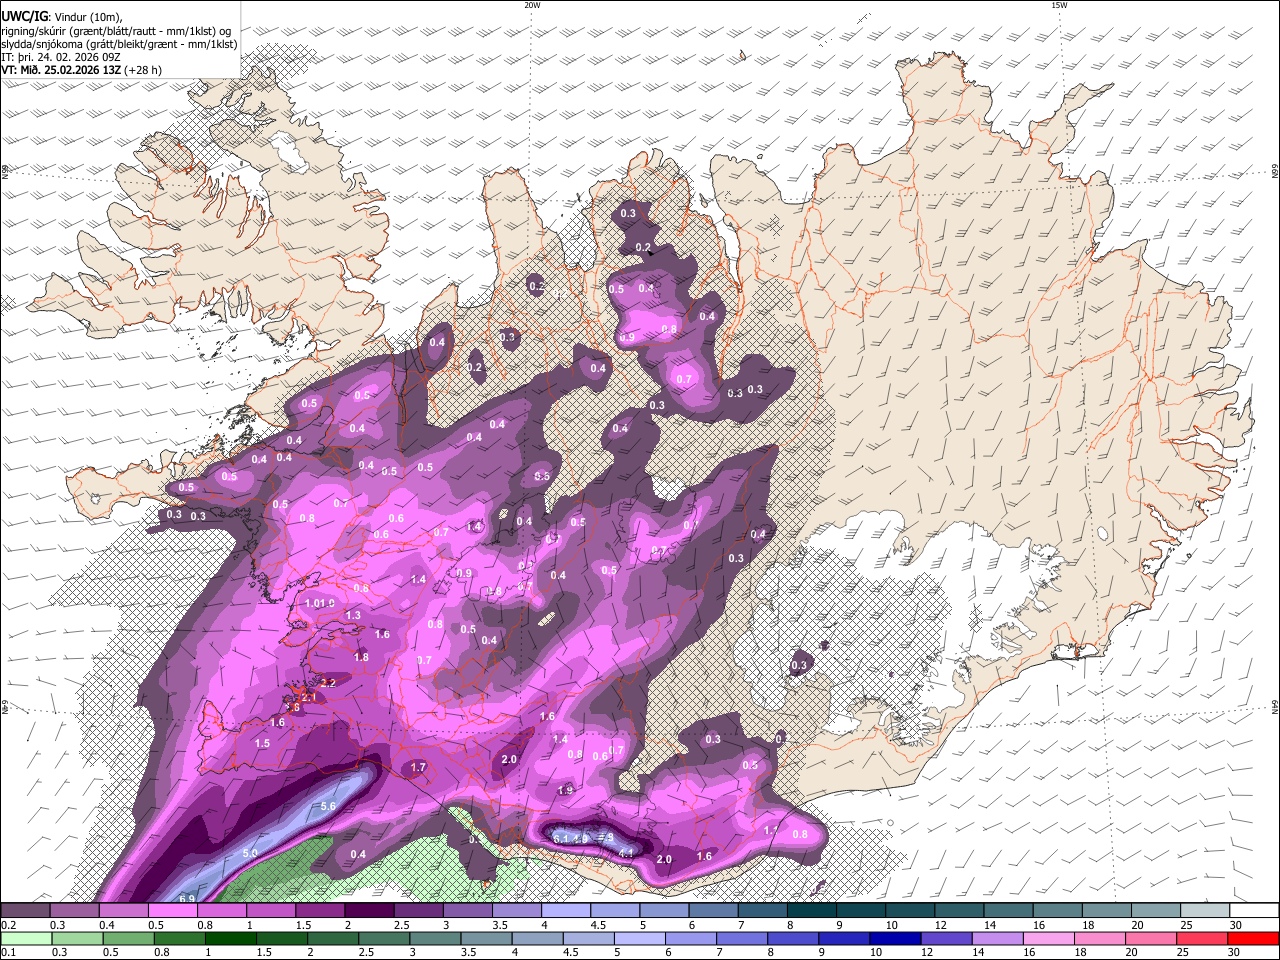Click the '0.1' label in the rain legend row
1280x960 pixels.
(x=7, y=953)
